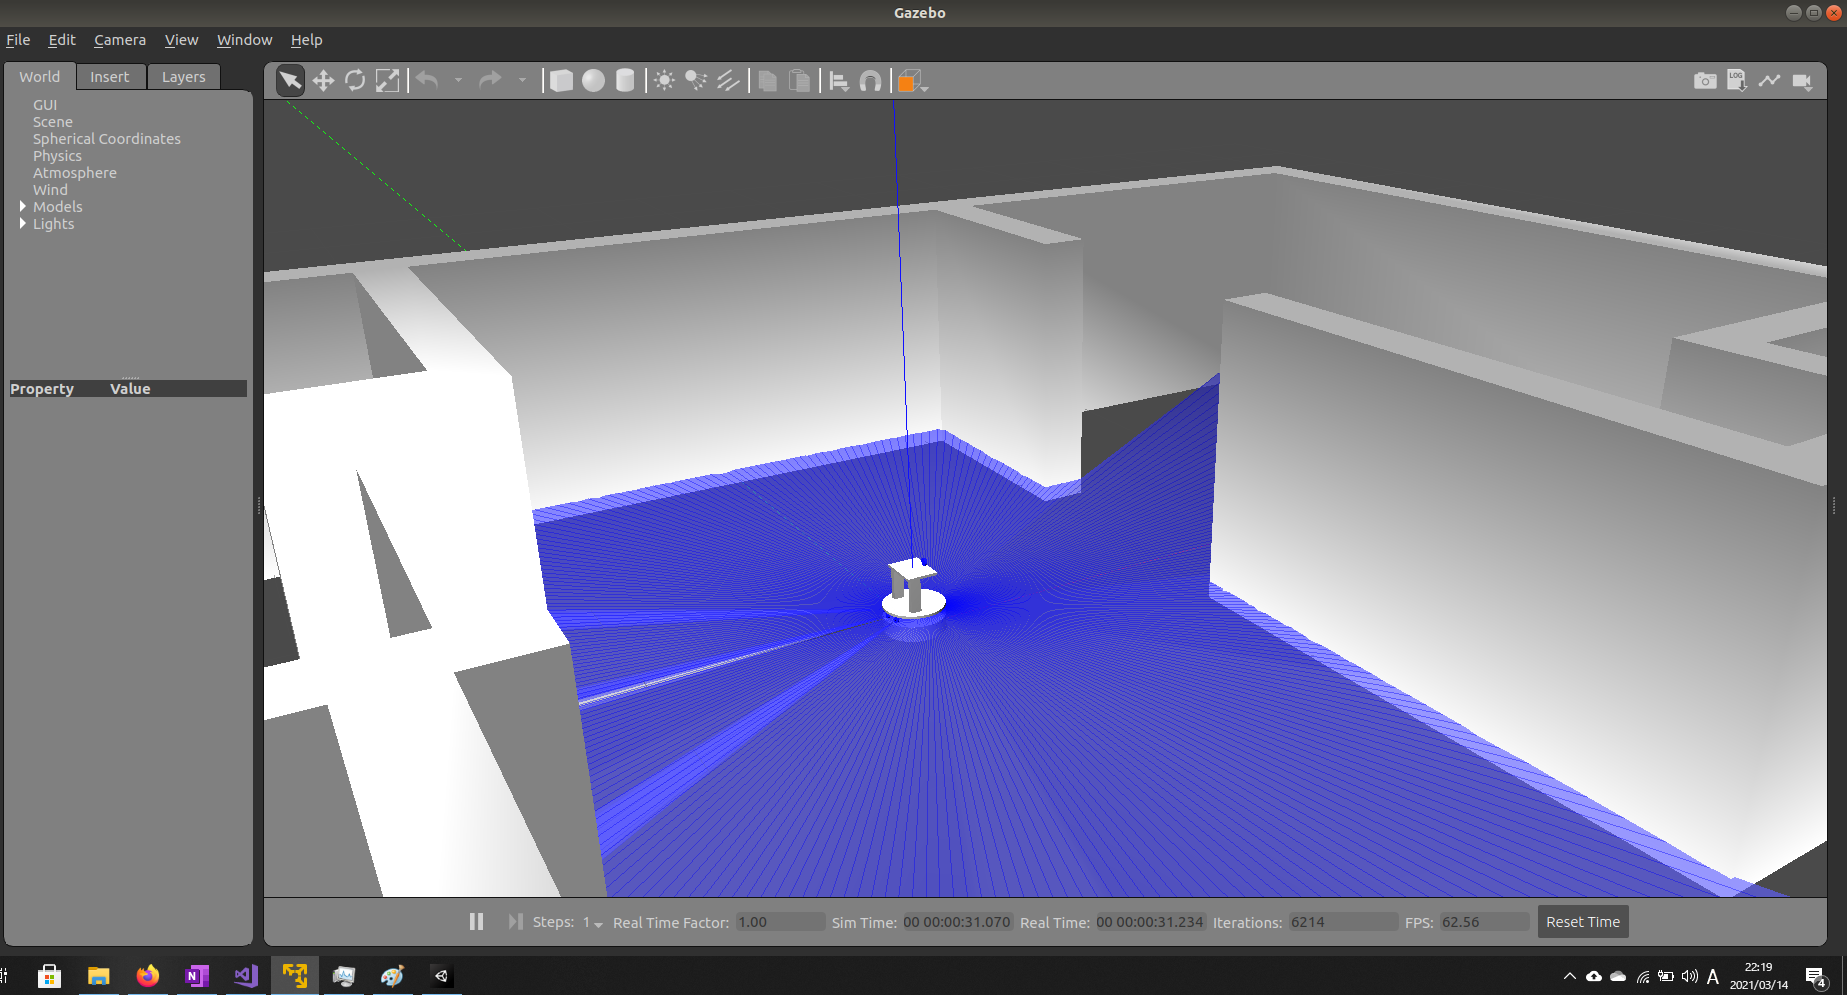Toggle the Snap tool

[870, 81]
